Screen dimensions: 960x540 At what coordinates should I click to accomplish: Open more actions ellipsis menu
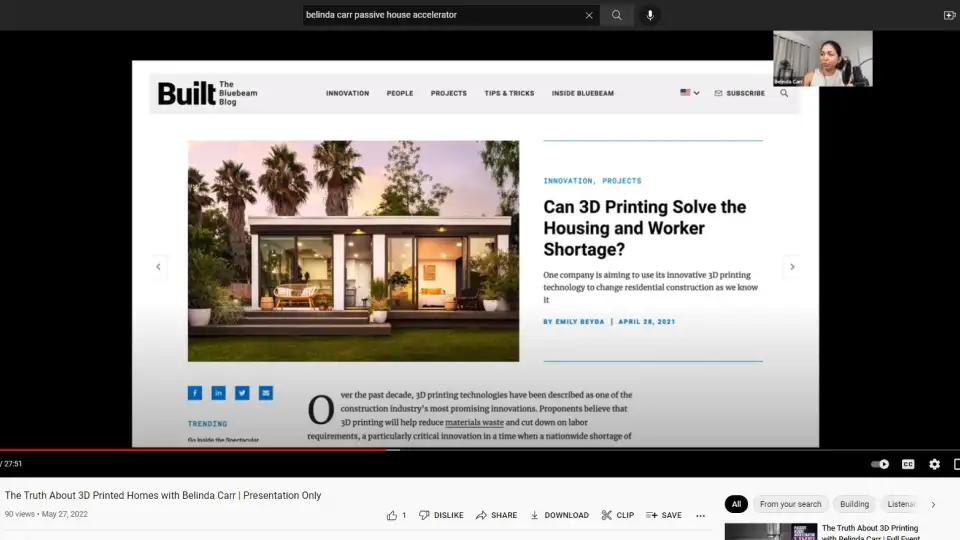pos(700,515)
